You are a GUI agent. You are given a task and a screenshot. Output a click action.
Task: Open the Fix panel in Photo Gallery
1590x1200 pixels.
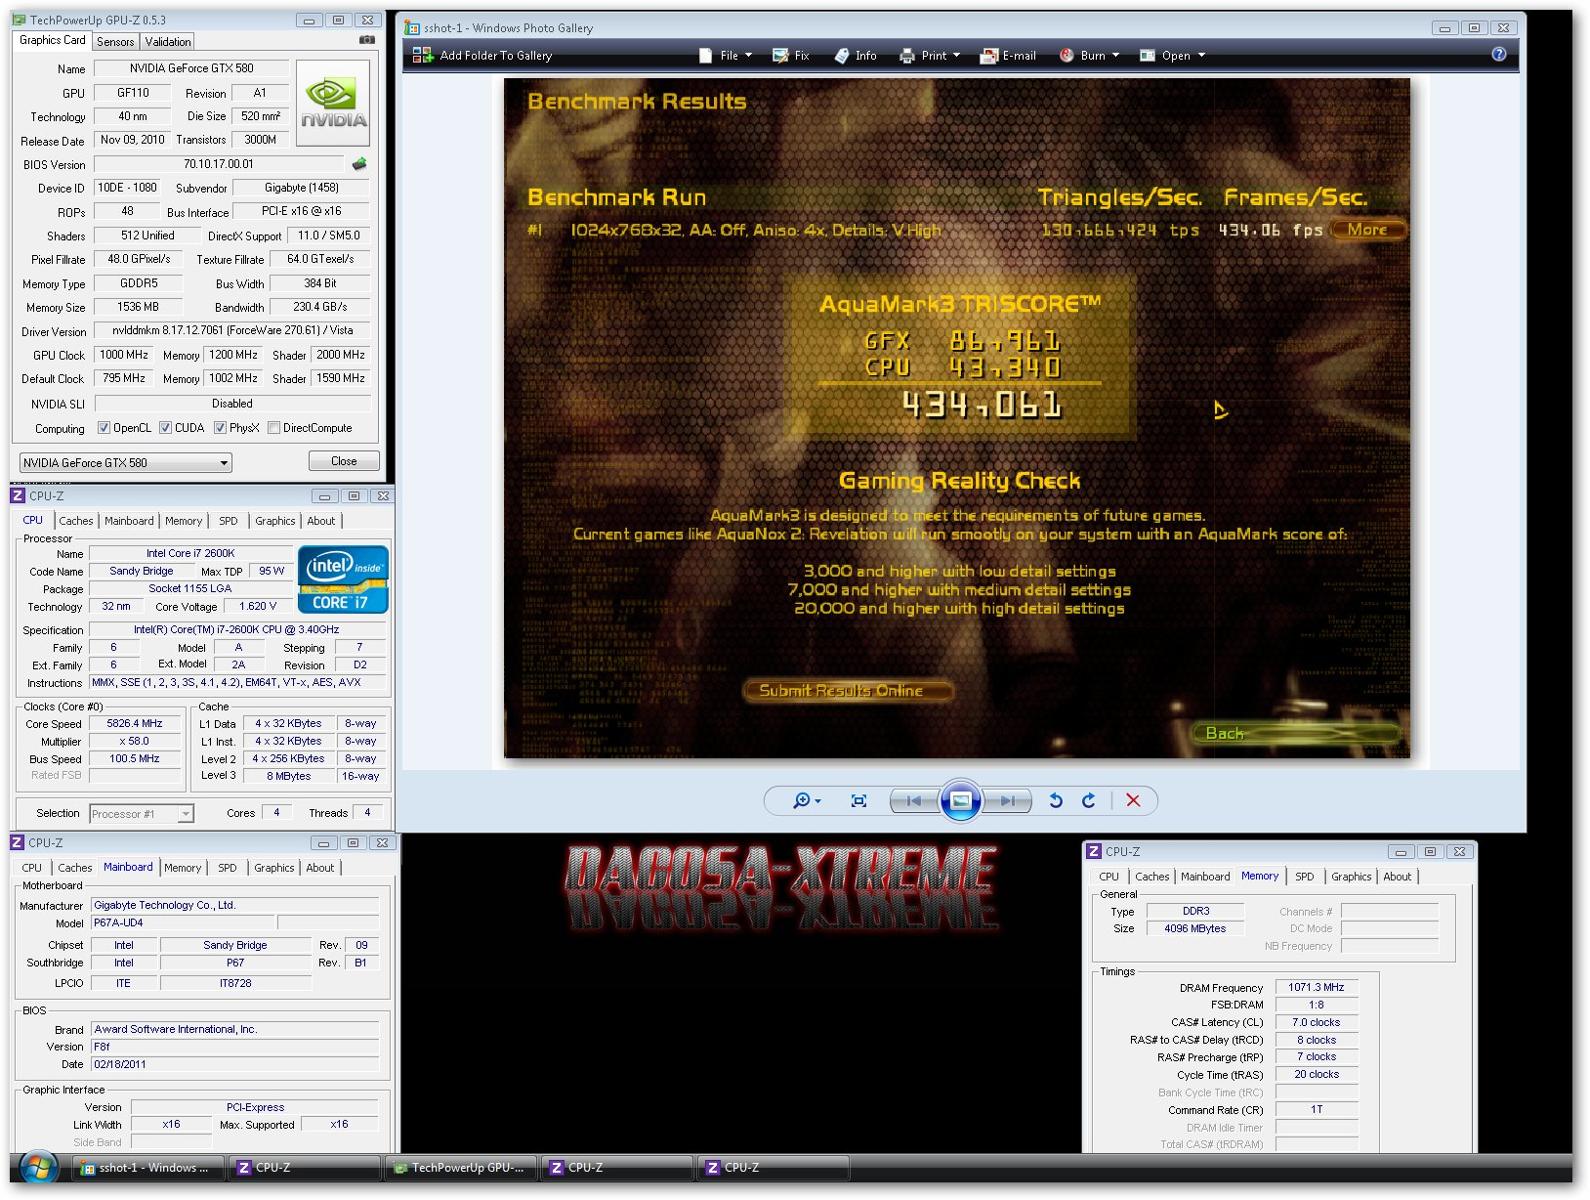791,56
